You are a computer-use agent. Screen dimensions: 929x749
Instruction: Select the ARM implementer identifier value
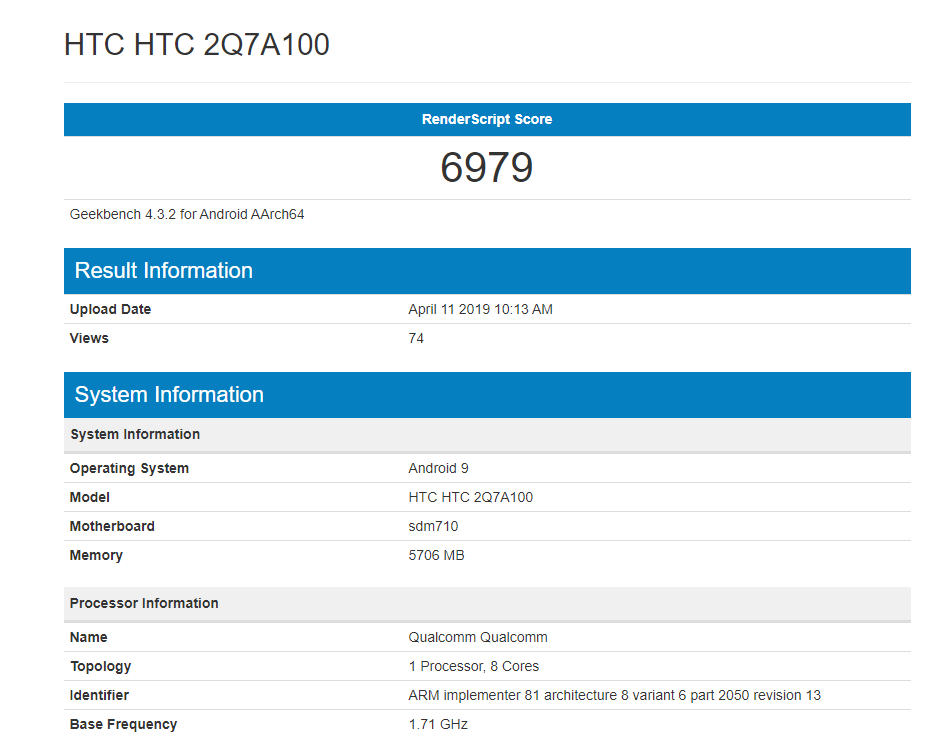614,695
